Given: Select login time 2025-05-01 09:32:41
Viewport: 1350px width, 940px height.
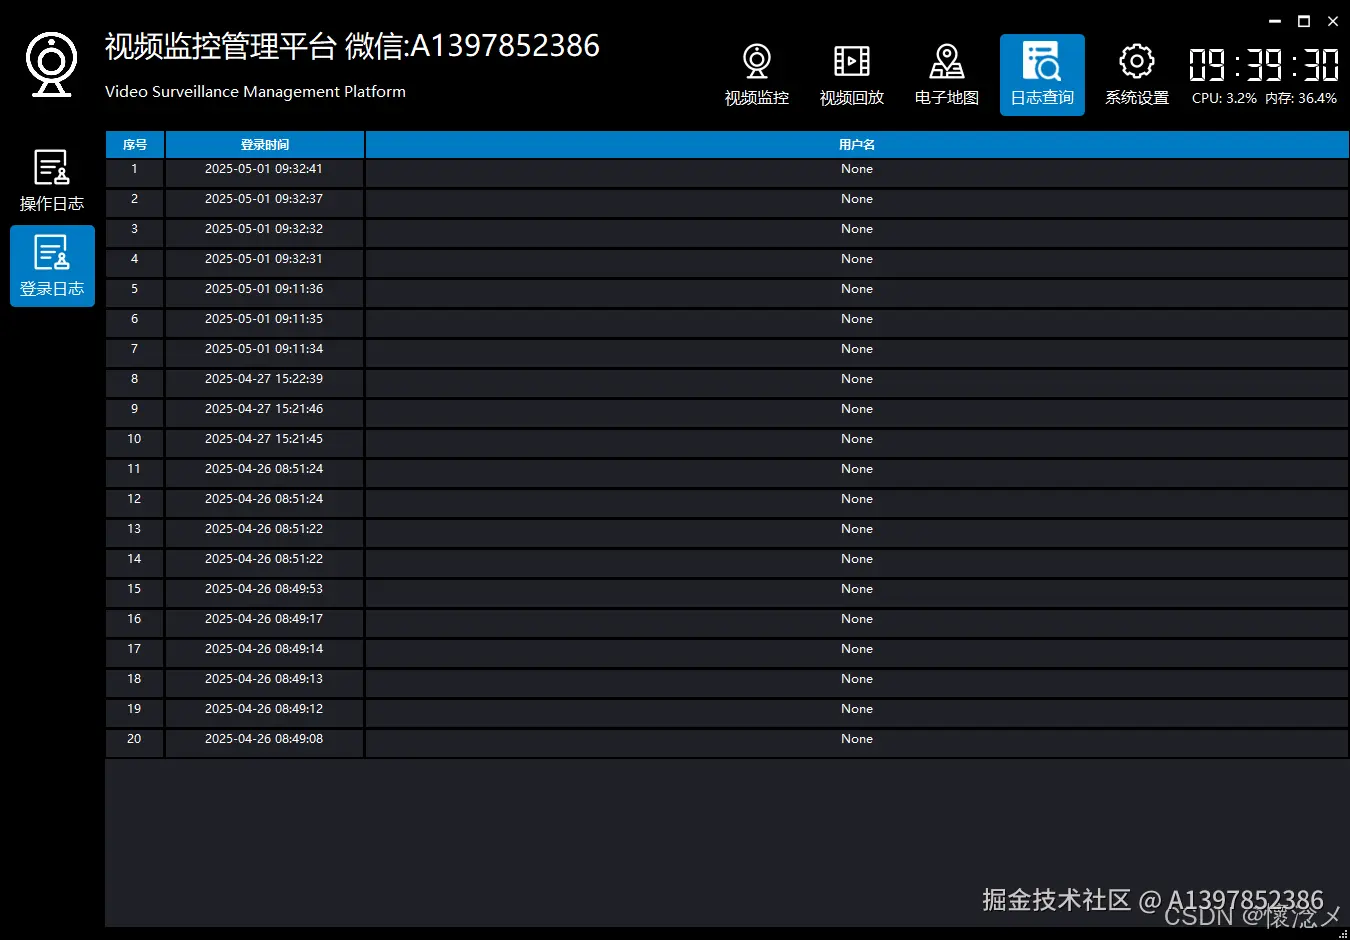Looking at the screenshot, I should point(264,169).
